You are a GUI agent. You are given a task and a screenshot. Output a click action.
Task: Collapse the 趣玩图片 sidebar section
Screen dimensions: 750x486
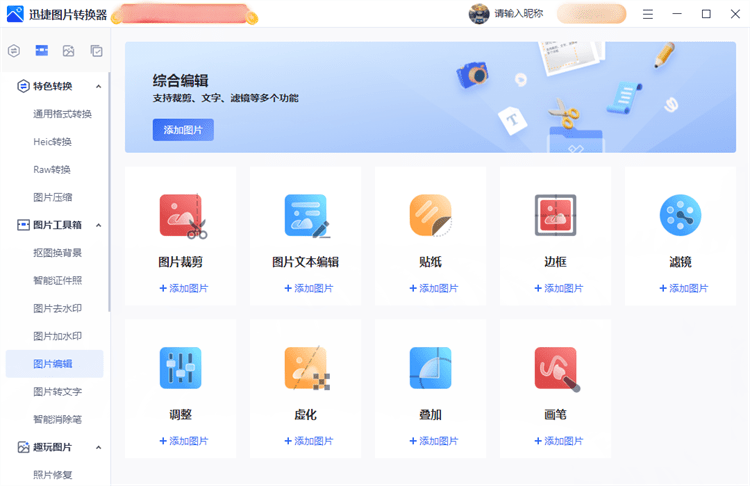point(98,447)
